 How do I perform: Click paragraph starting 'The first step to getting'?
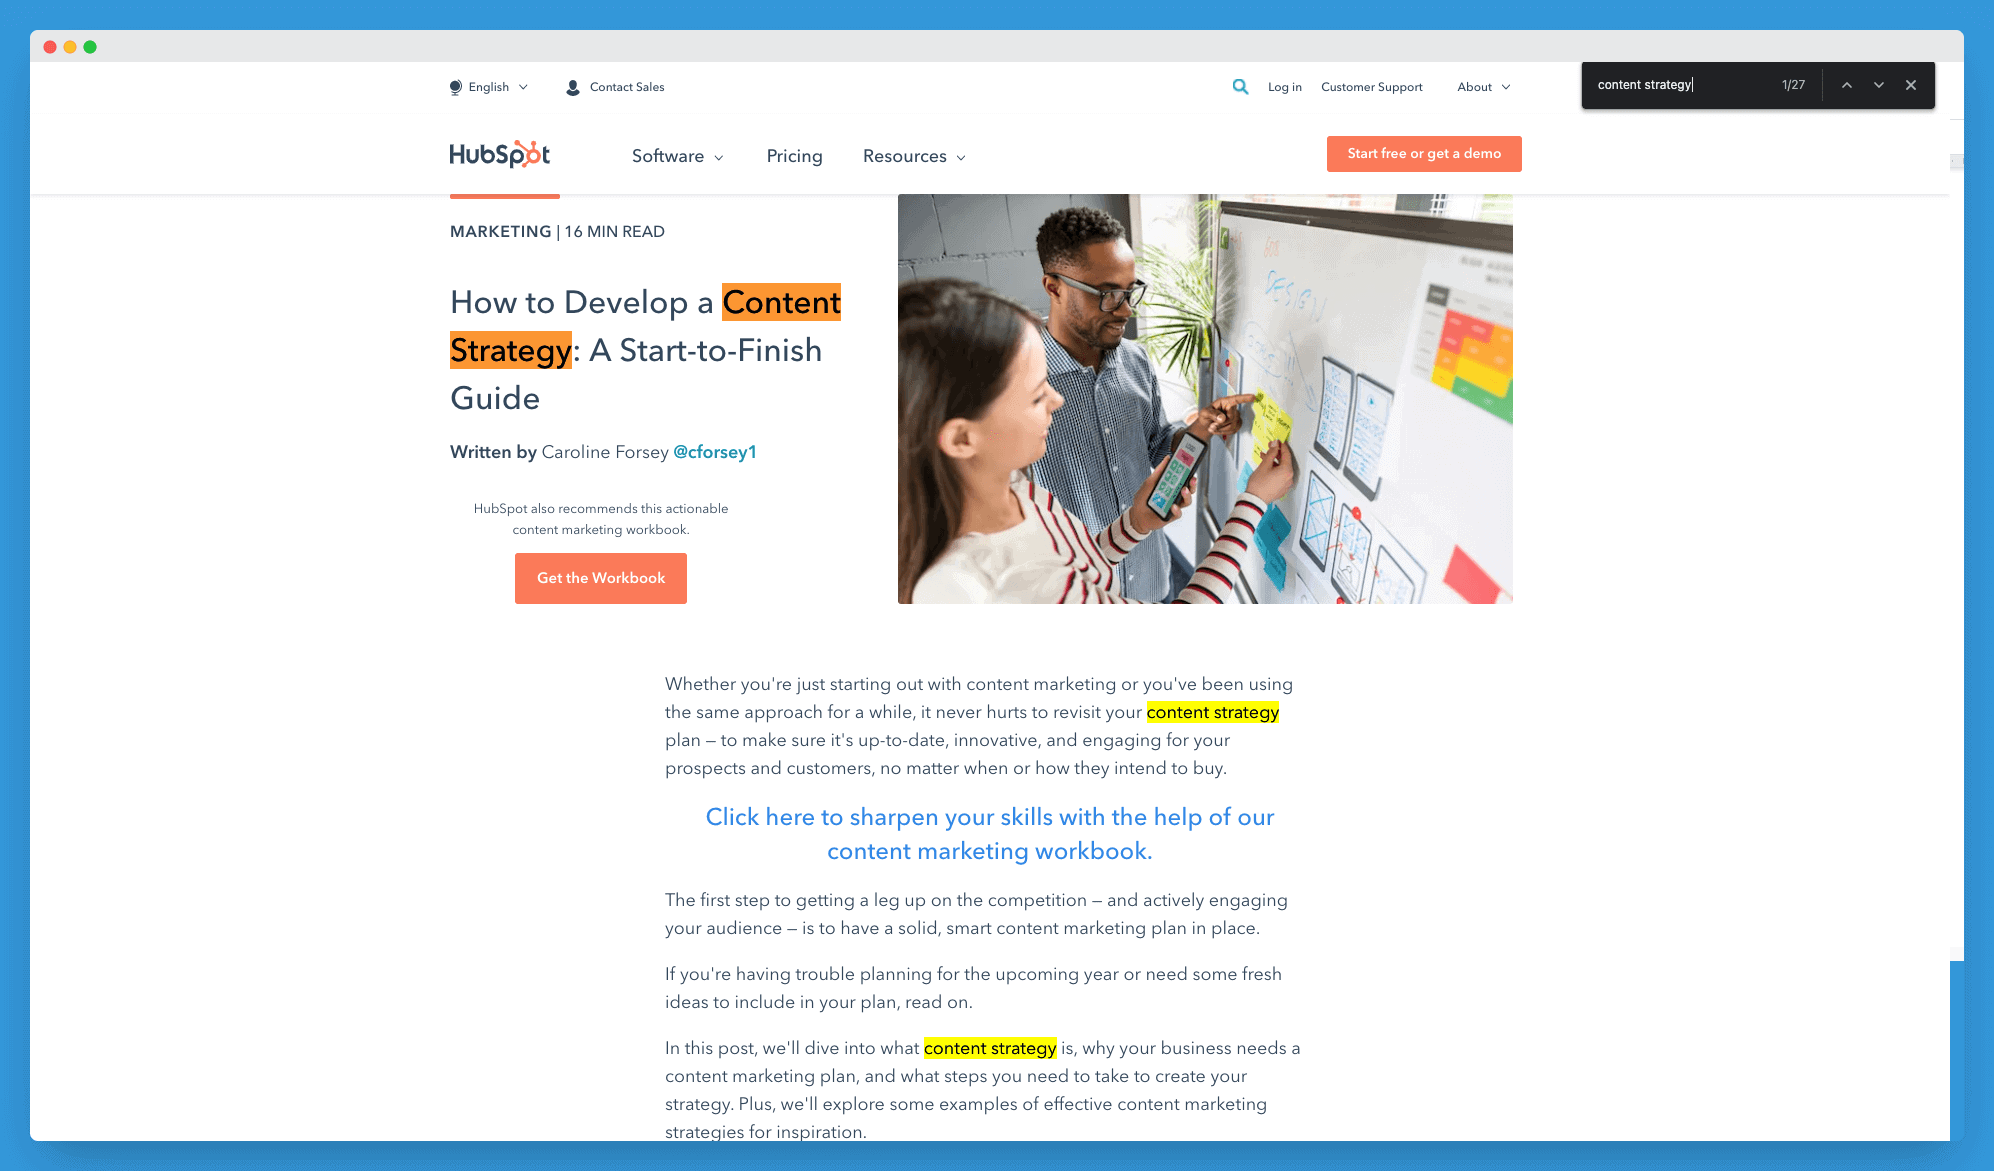tap(976, 914)
